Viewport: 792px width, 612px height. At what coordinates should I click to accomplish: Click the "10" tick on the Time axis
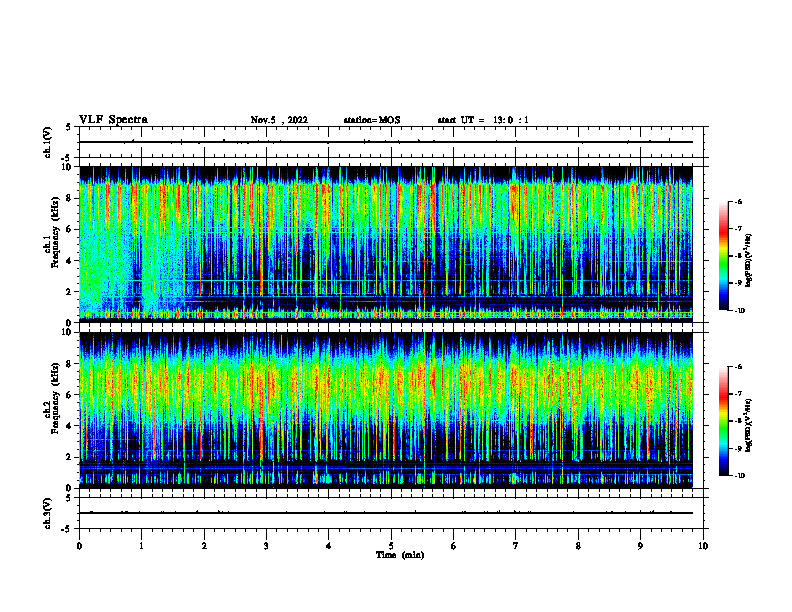point(703,546)
